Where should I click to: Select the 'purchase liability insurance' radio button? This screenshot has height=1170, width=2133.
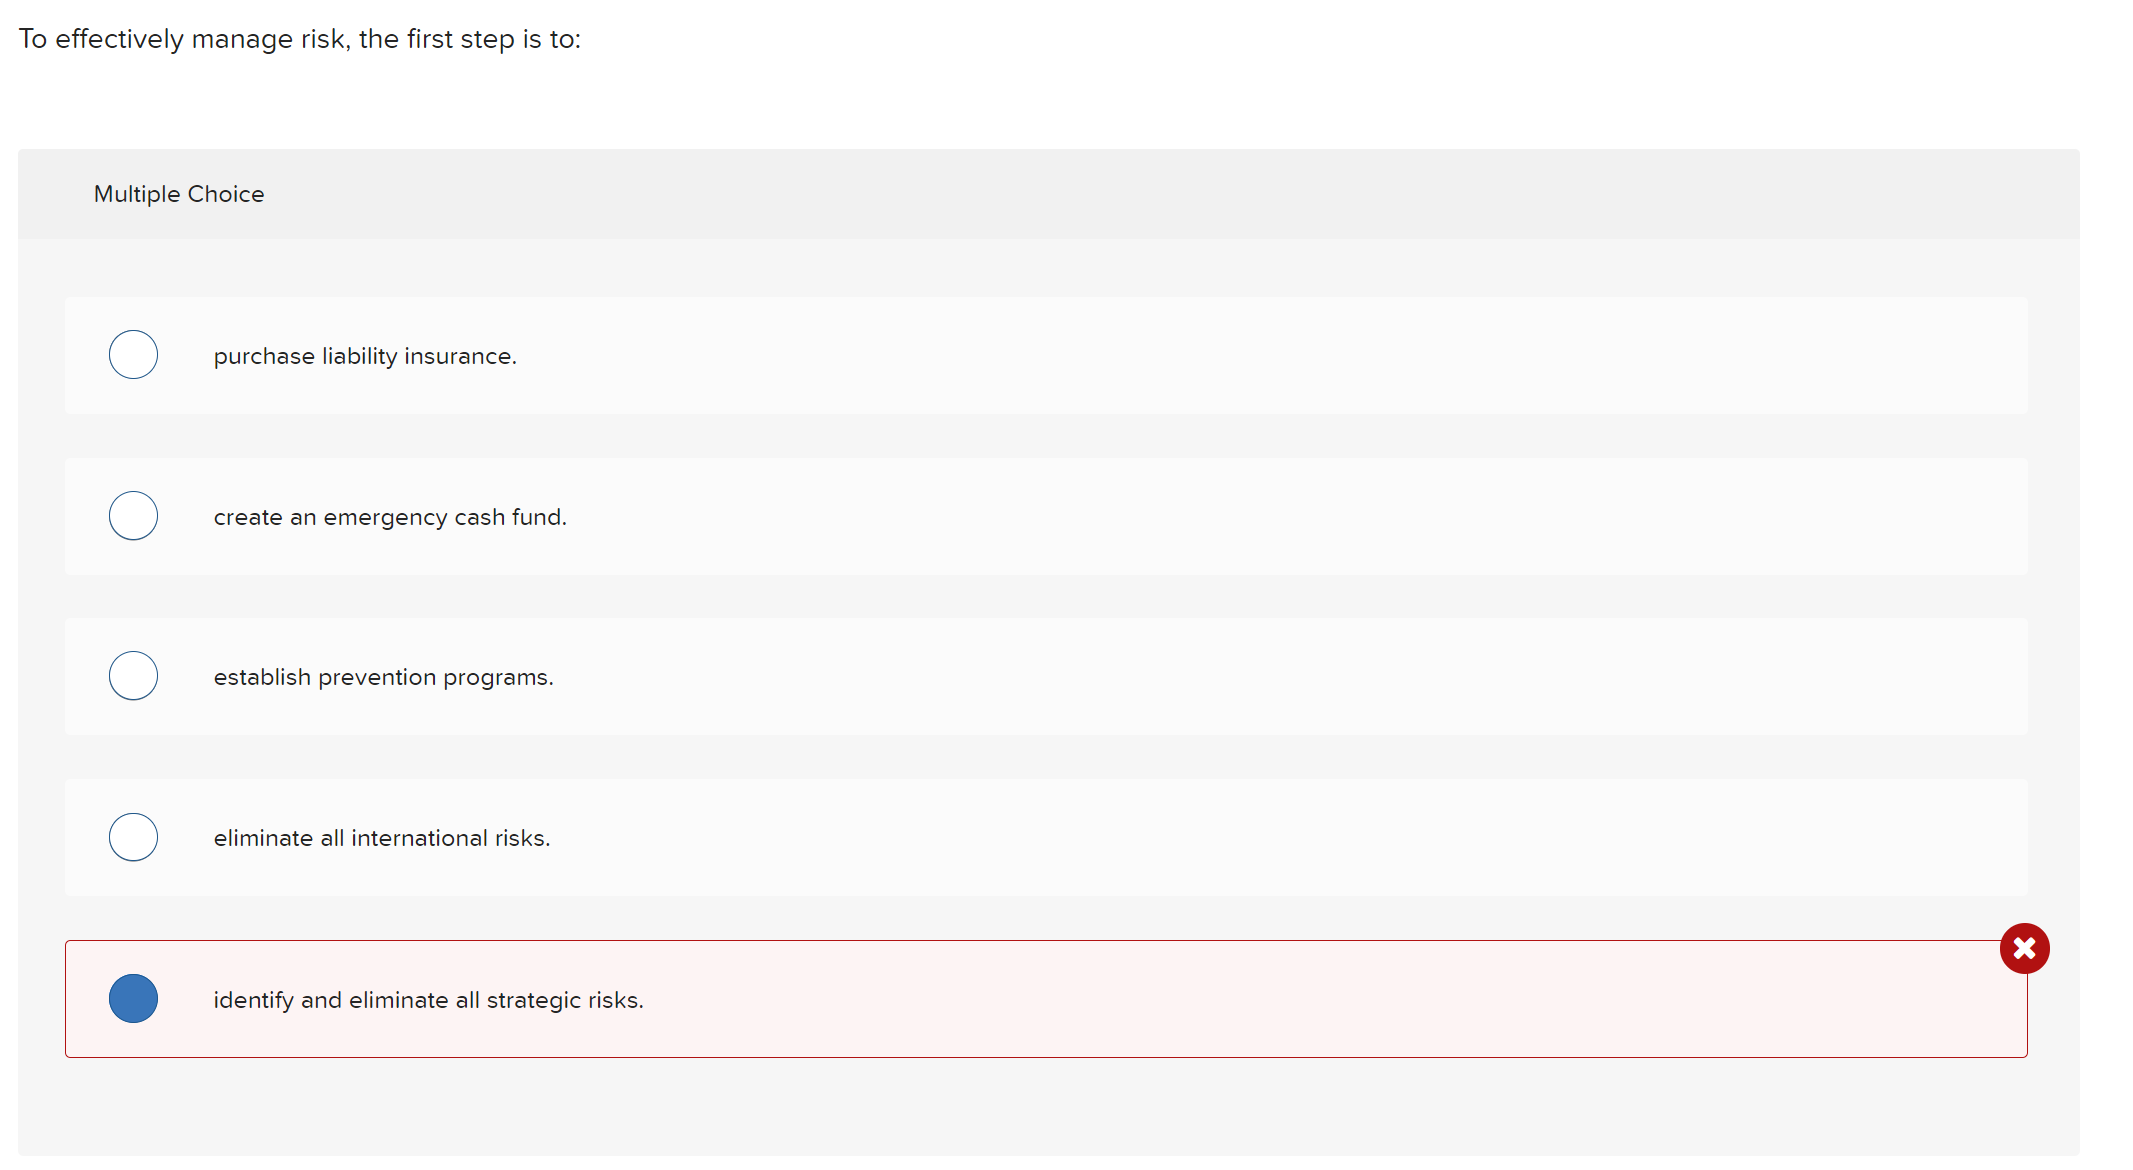coord(133,355)
